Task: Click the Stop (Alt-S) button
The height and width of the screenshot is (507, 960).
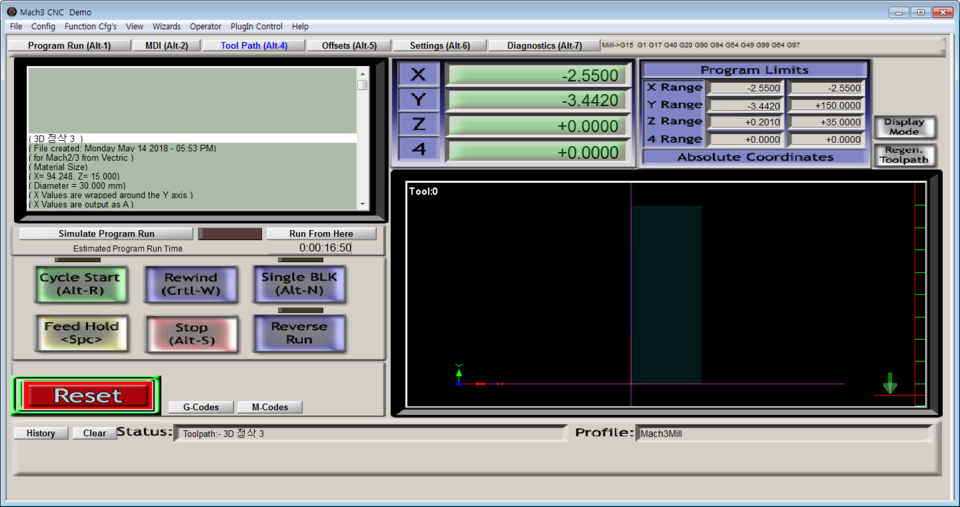Action: tap(192, 334)
